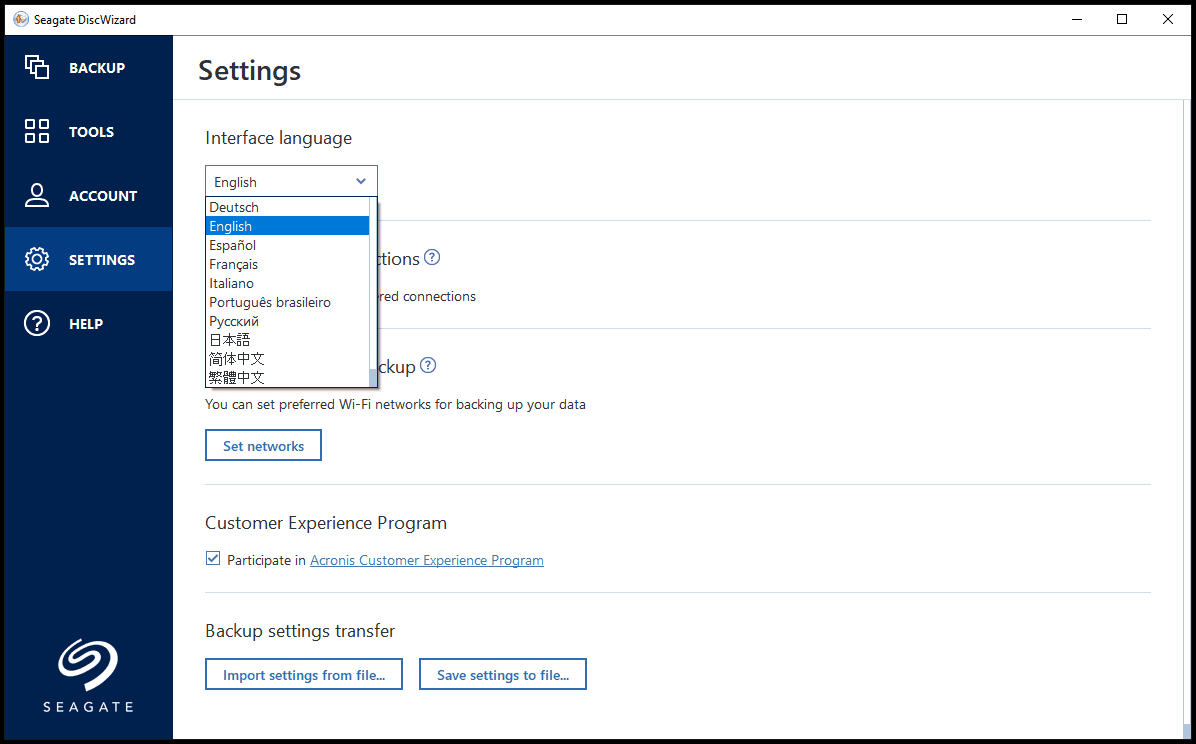This screenshot has width=1196, height=744.
Task: Click the Seagate logo in sidebar
Action: [x=88, y=676]
